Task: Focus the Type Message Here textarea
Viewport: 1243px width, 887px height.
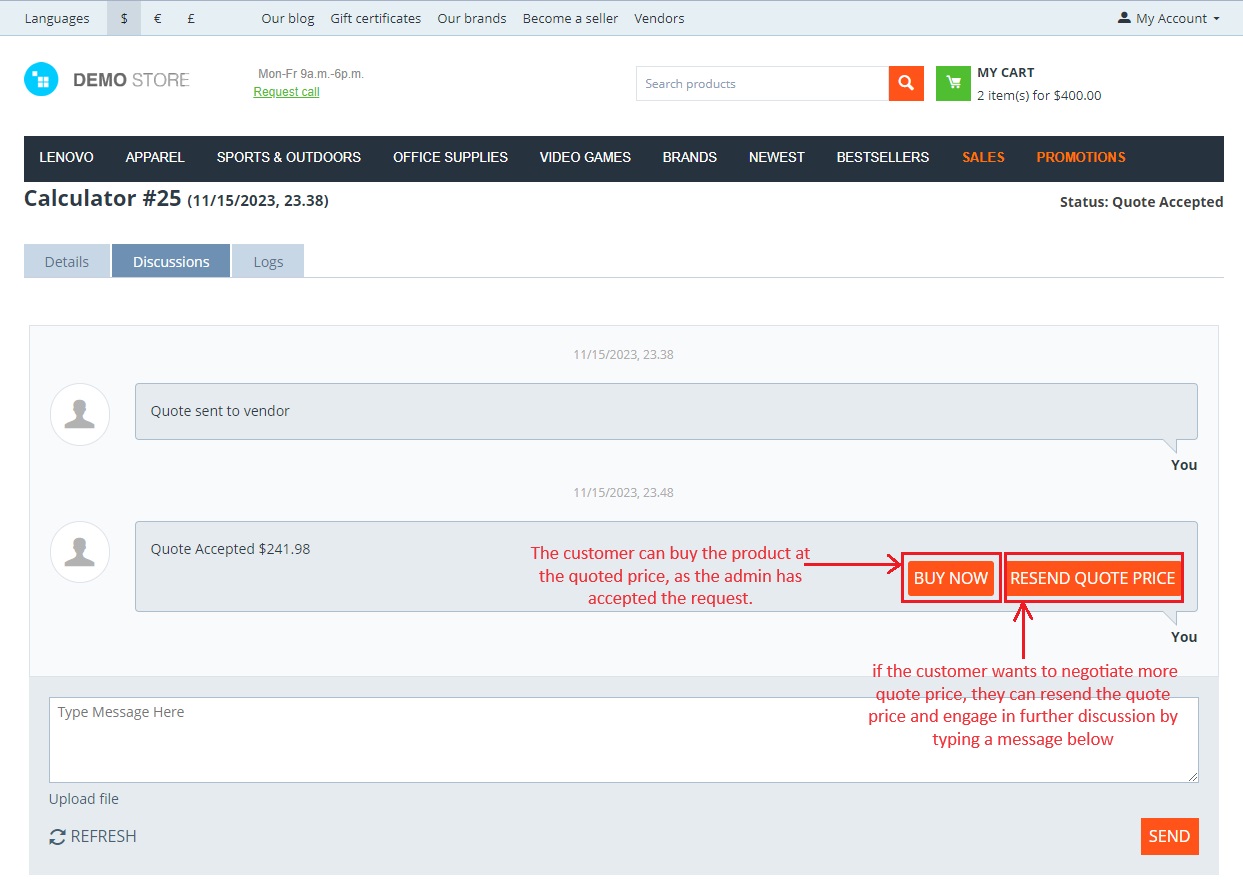Action: tap(624, 740)
